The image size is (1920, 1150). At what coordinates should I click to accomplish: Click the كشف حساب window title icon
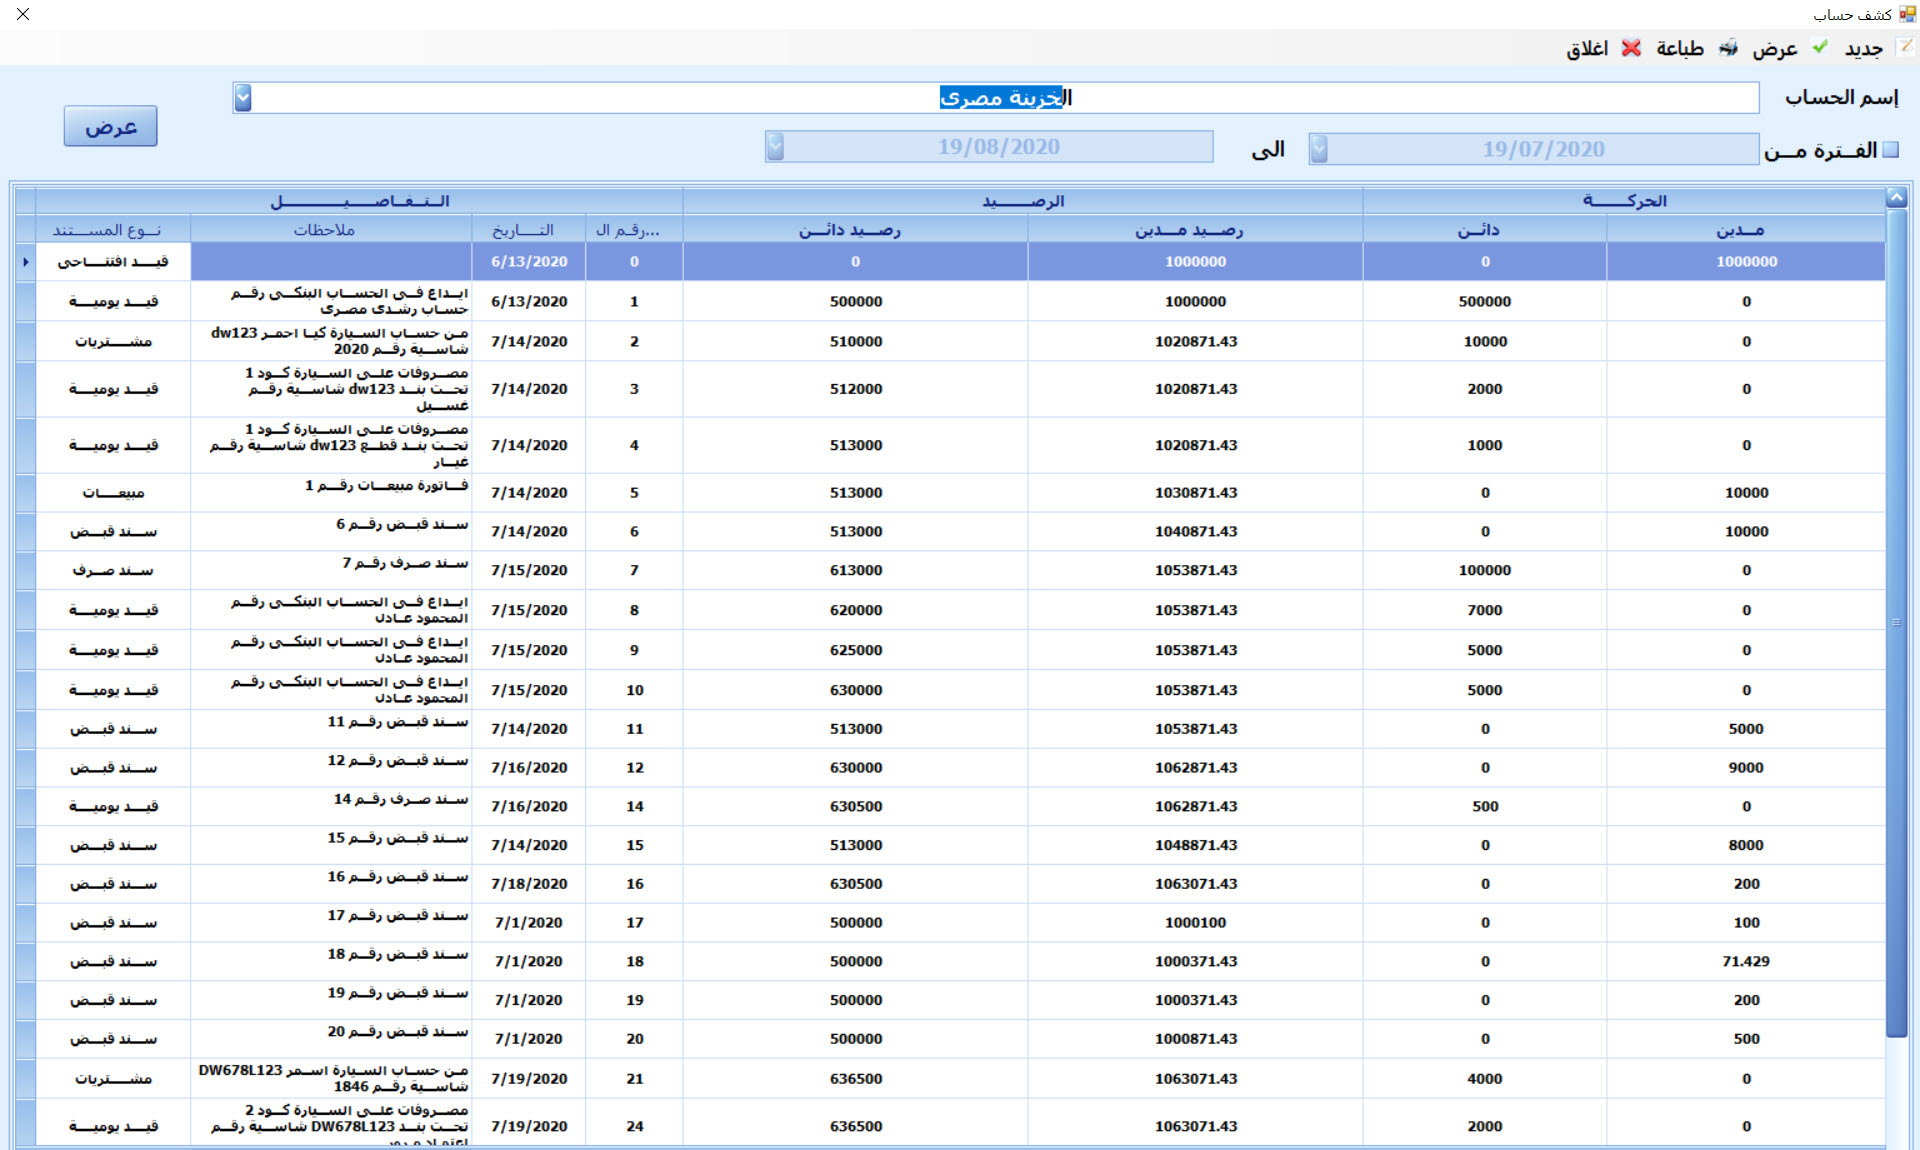click(1907, 14)
